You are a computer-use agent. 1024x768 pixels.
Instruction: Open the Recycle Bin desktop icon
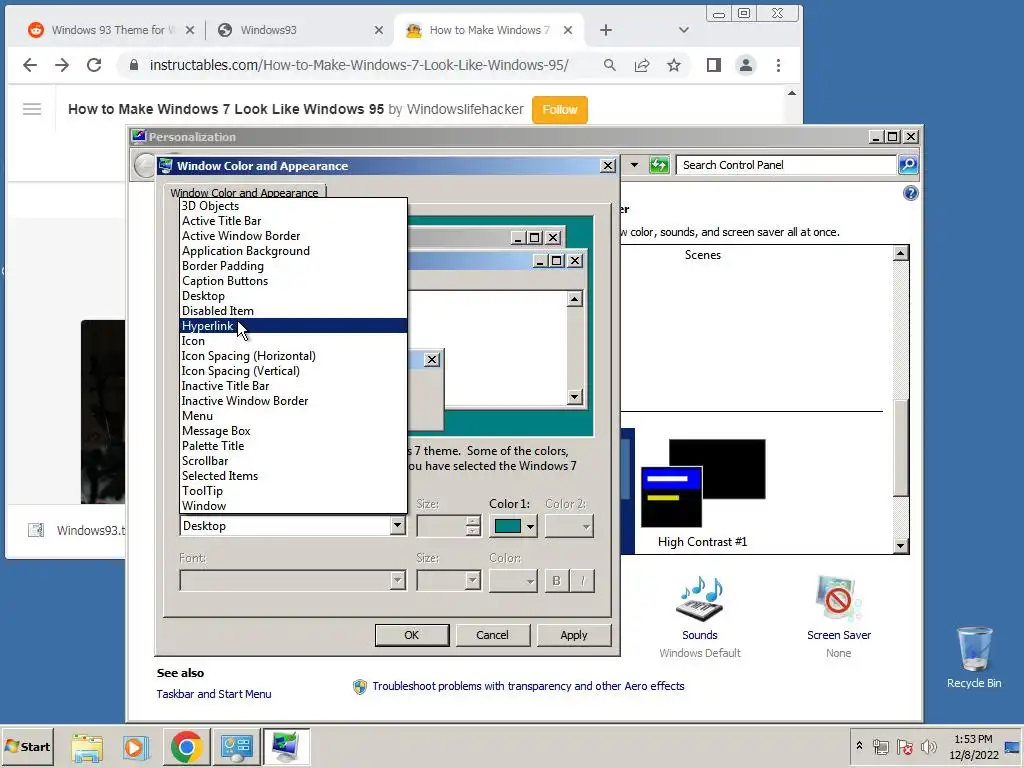(974, 657)
